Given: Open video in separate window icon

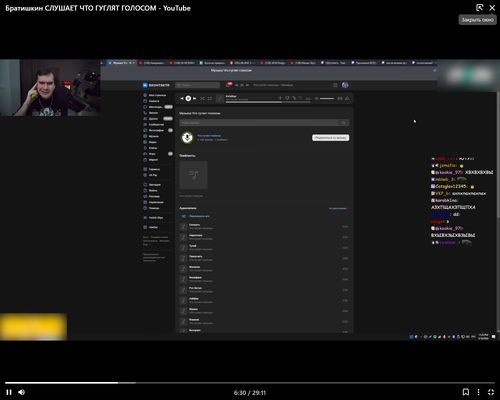Looking at the screenshot, I should click(479, 7).
